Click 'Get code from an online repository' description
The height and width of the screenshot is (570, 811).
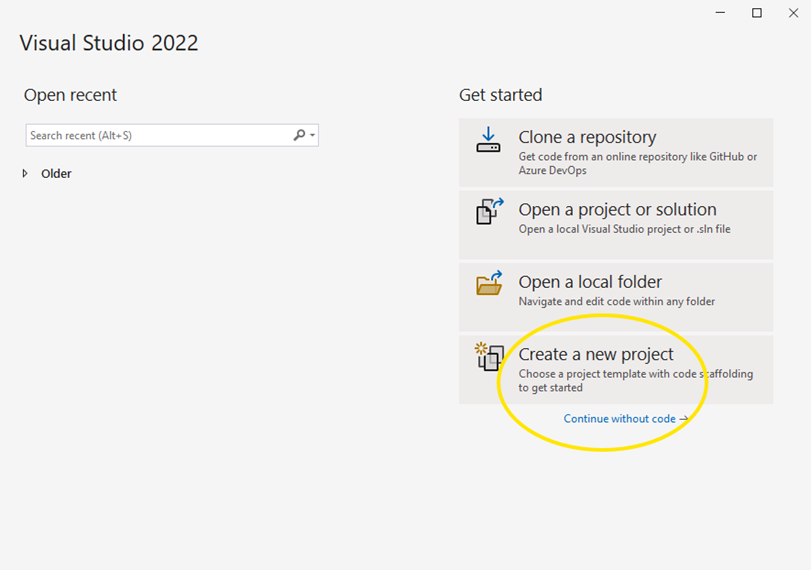638,163
